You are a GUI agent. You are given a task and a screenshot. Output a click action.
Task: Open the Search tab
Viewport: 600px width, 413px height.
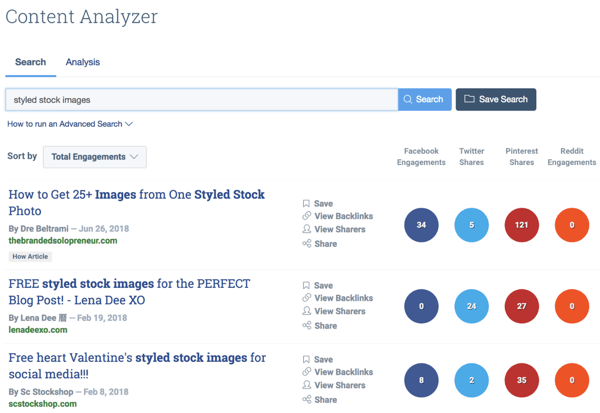tap(31, 62)
